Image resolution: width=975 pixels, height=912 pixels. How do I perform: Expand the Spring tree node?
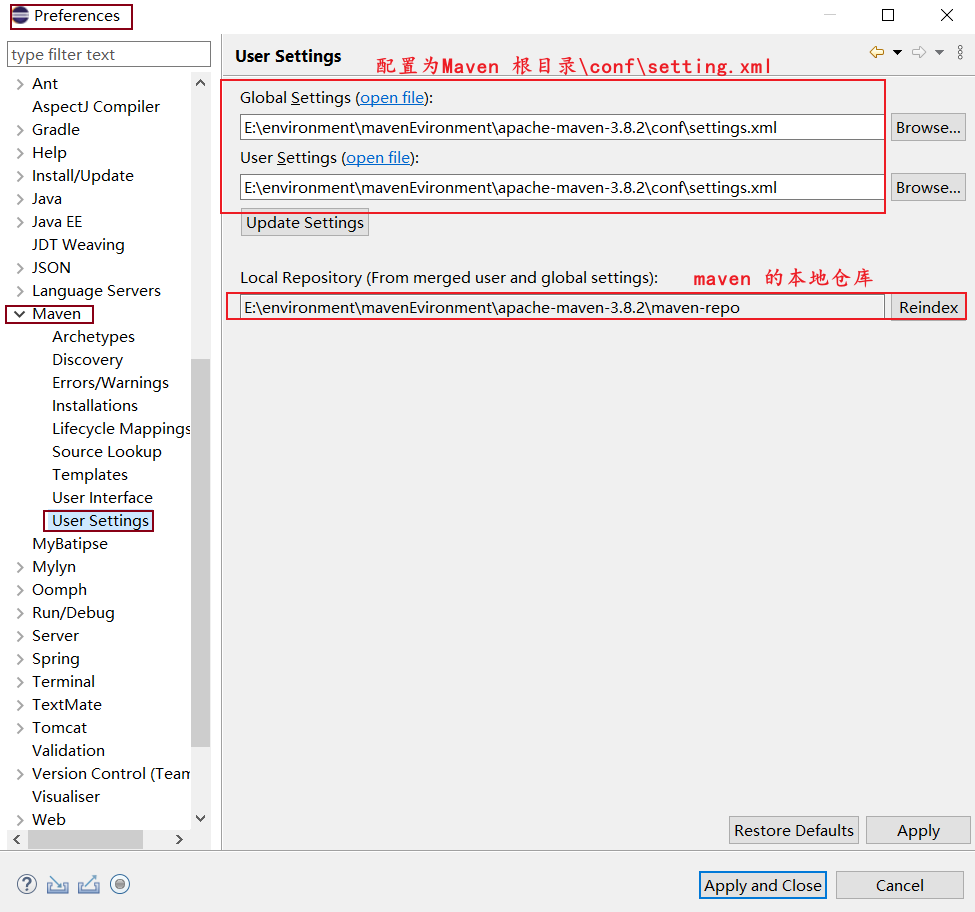pyautogui.click(x=20, y=659)
